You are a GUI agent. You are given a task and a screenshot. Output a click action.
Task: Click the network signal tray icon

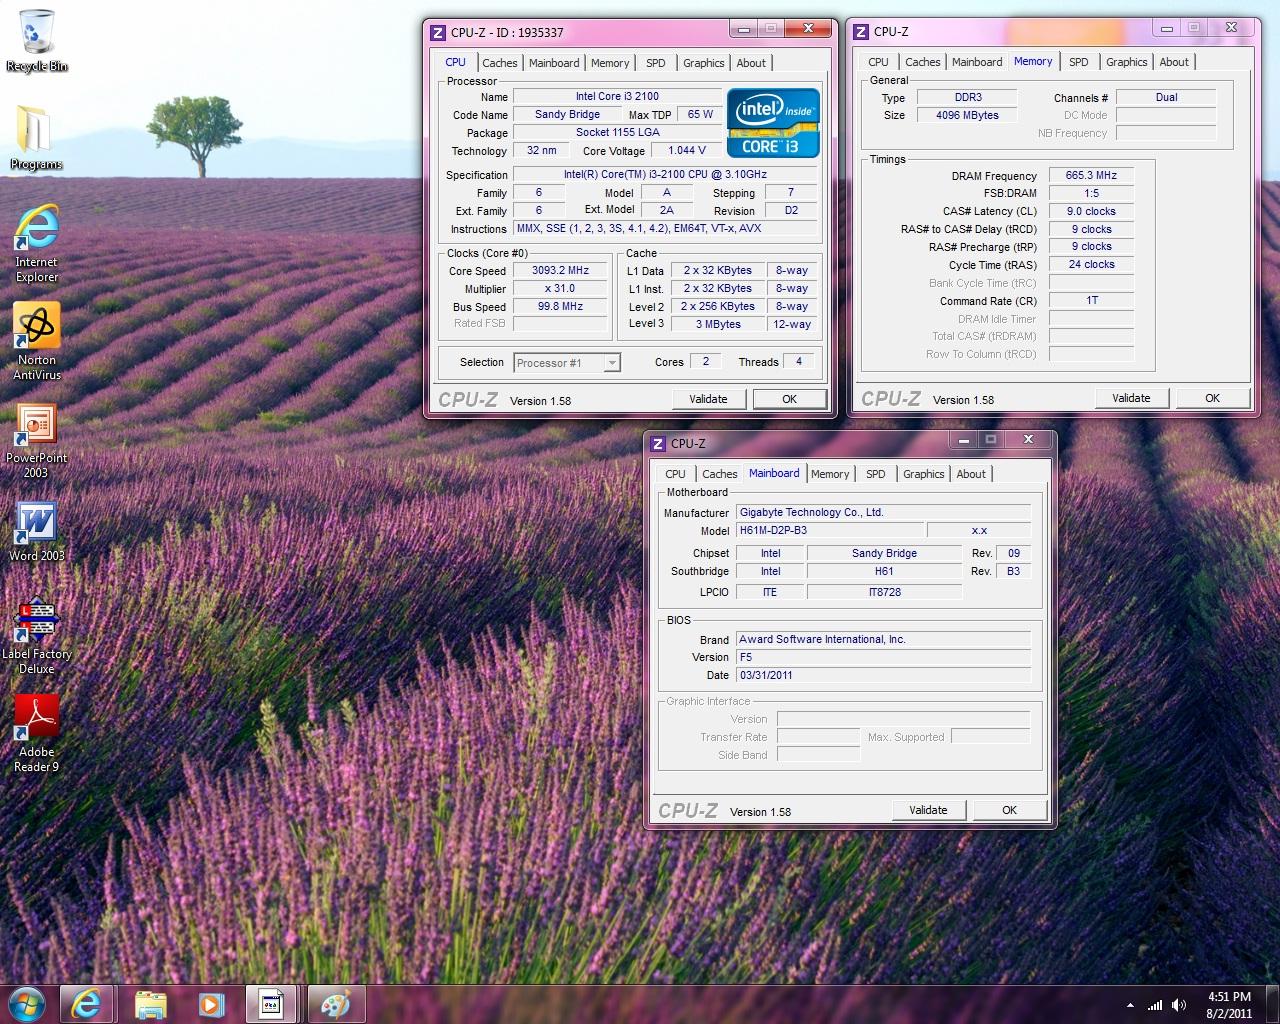(1155, 1005)
